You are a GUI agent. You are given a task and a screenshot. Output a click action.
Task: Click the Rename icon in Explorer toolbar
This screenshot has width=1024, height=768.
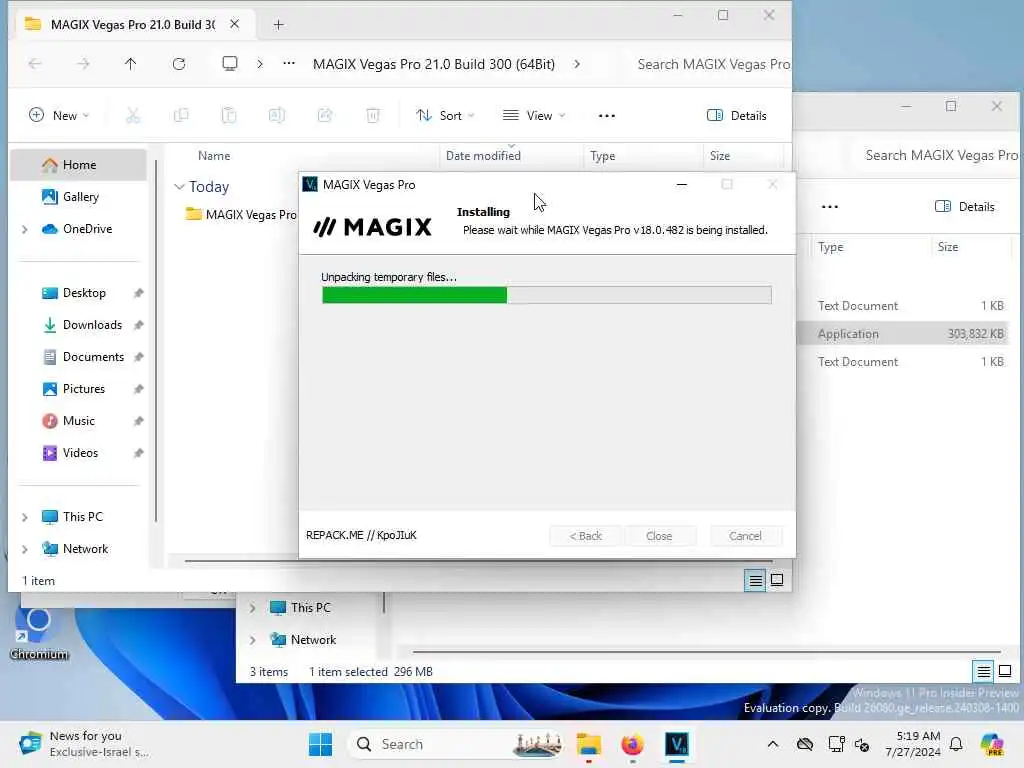(277, 116)
